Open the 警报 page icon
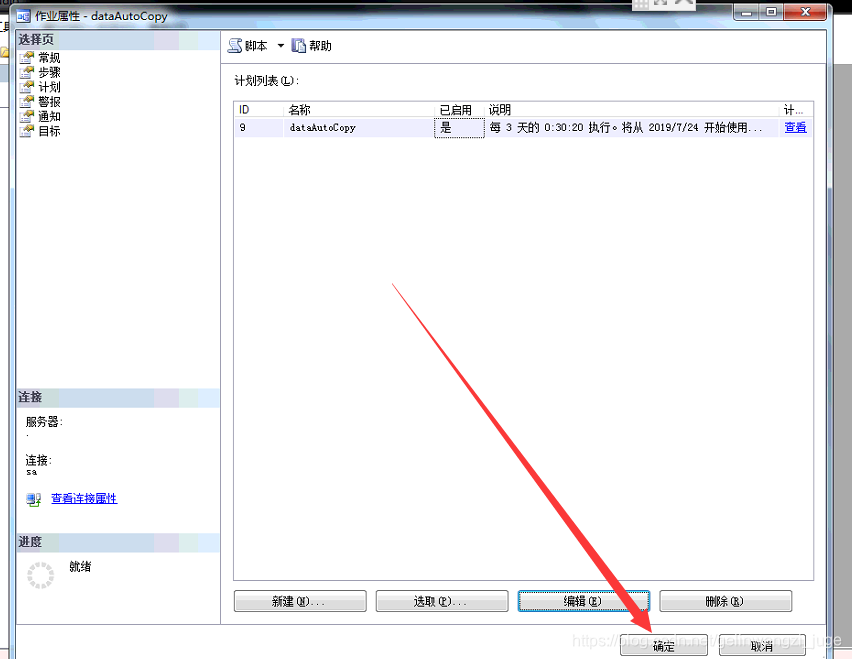The height and width of the screenshot is (659, 852). click(x=27, y=101)
